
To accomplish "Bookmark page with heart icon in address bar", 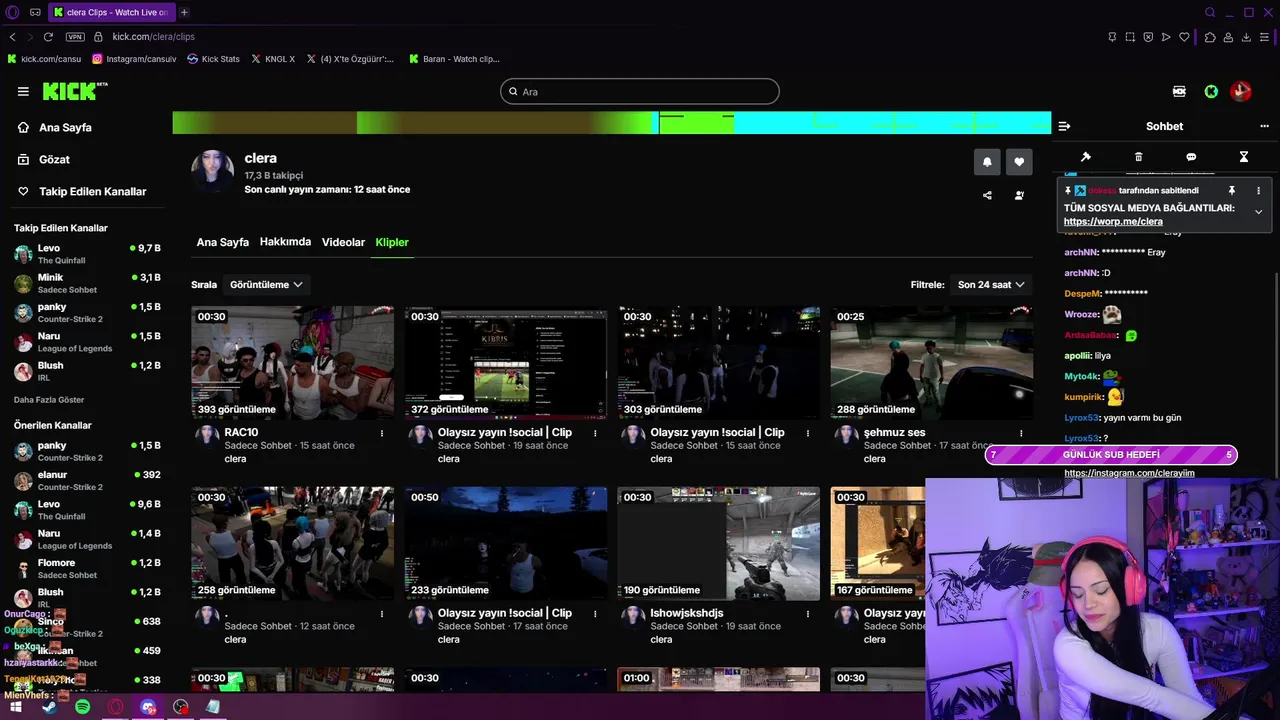I will pos(1184,37).
